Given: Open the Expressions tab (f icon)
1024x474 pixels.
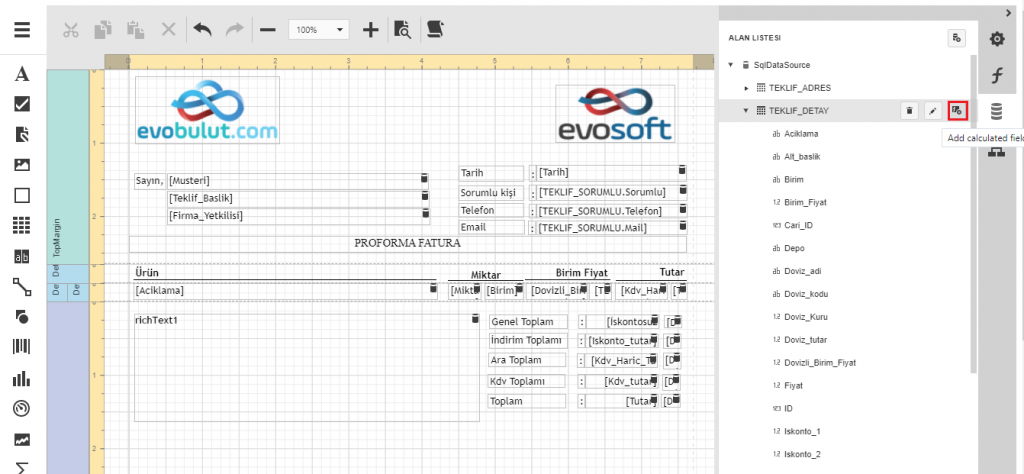Looking at the screenshot, I should (997, 76).
